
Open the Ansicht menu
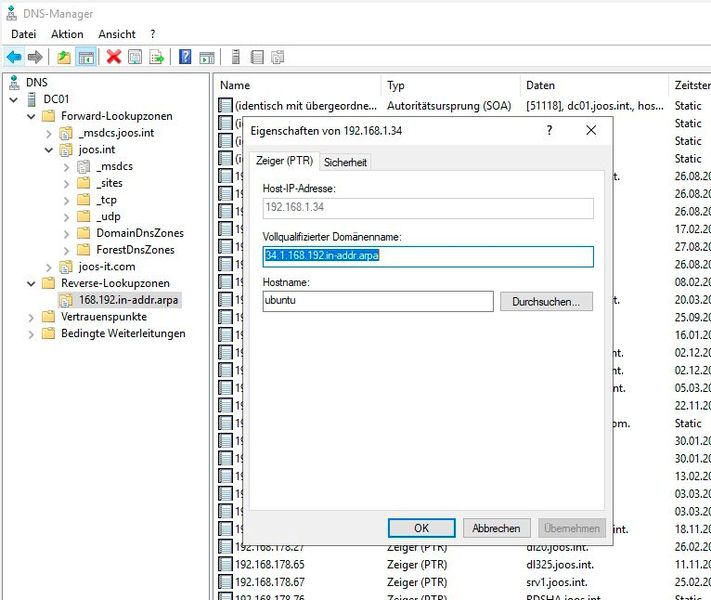(117, 34)
